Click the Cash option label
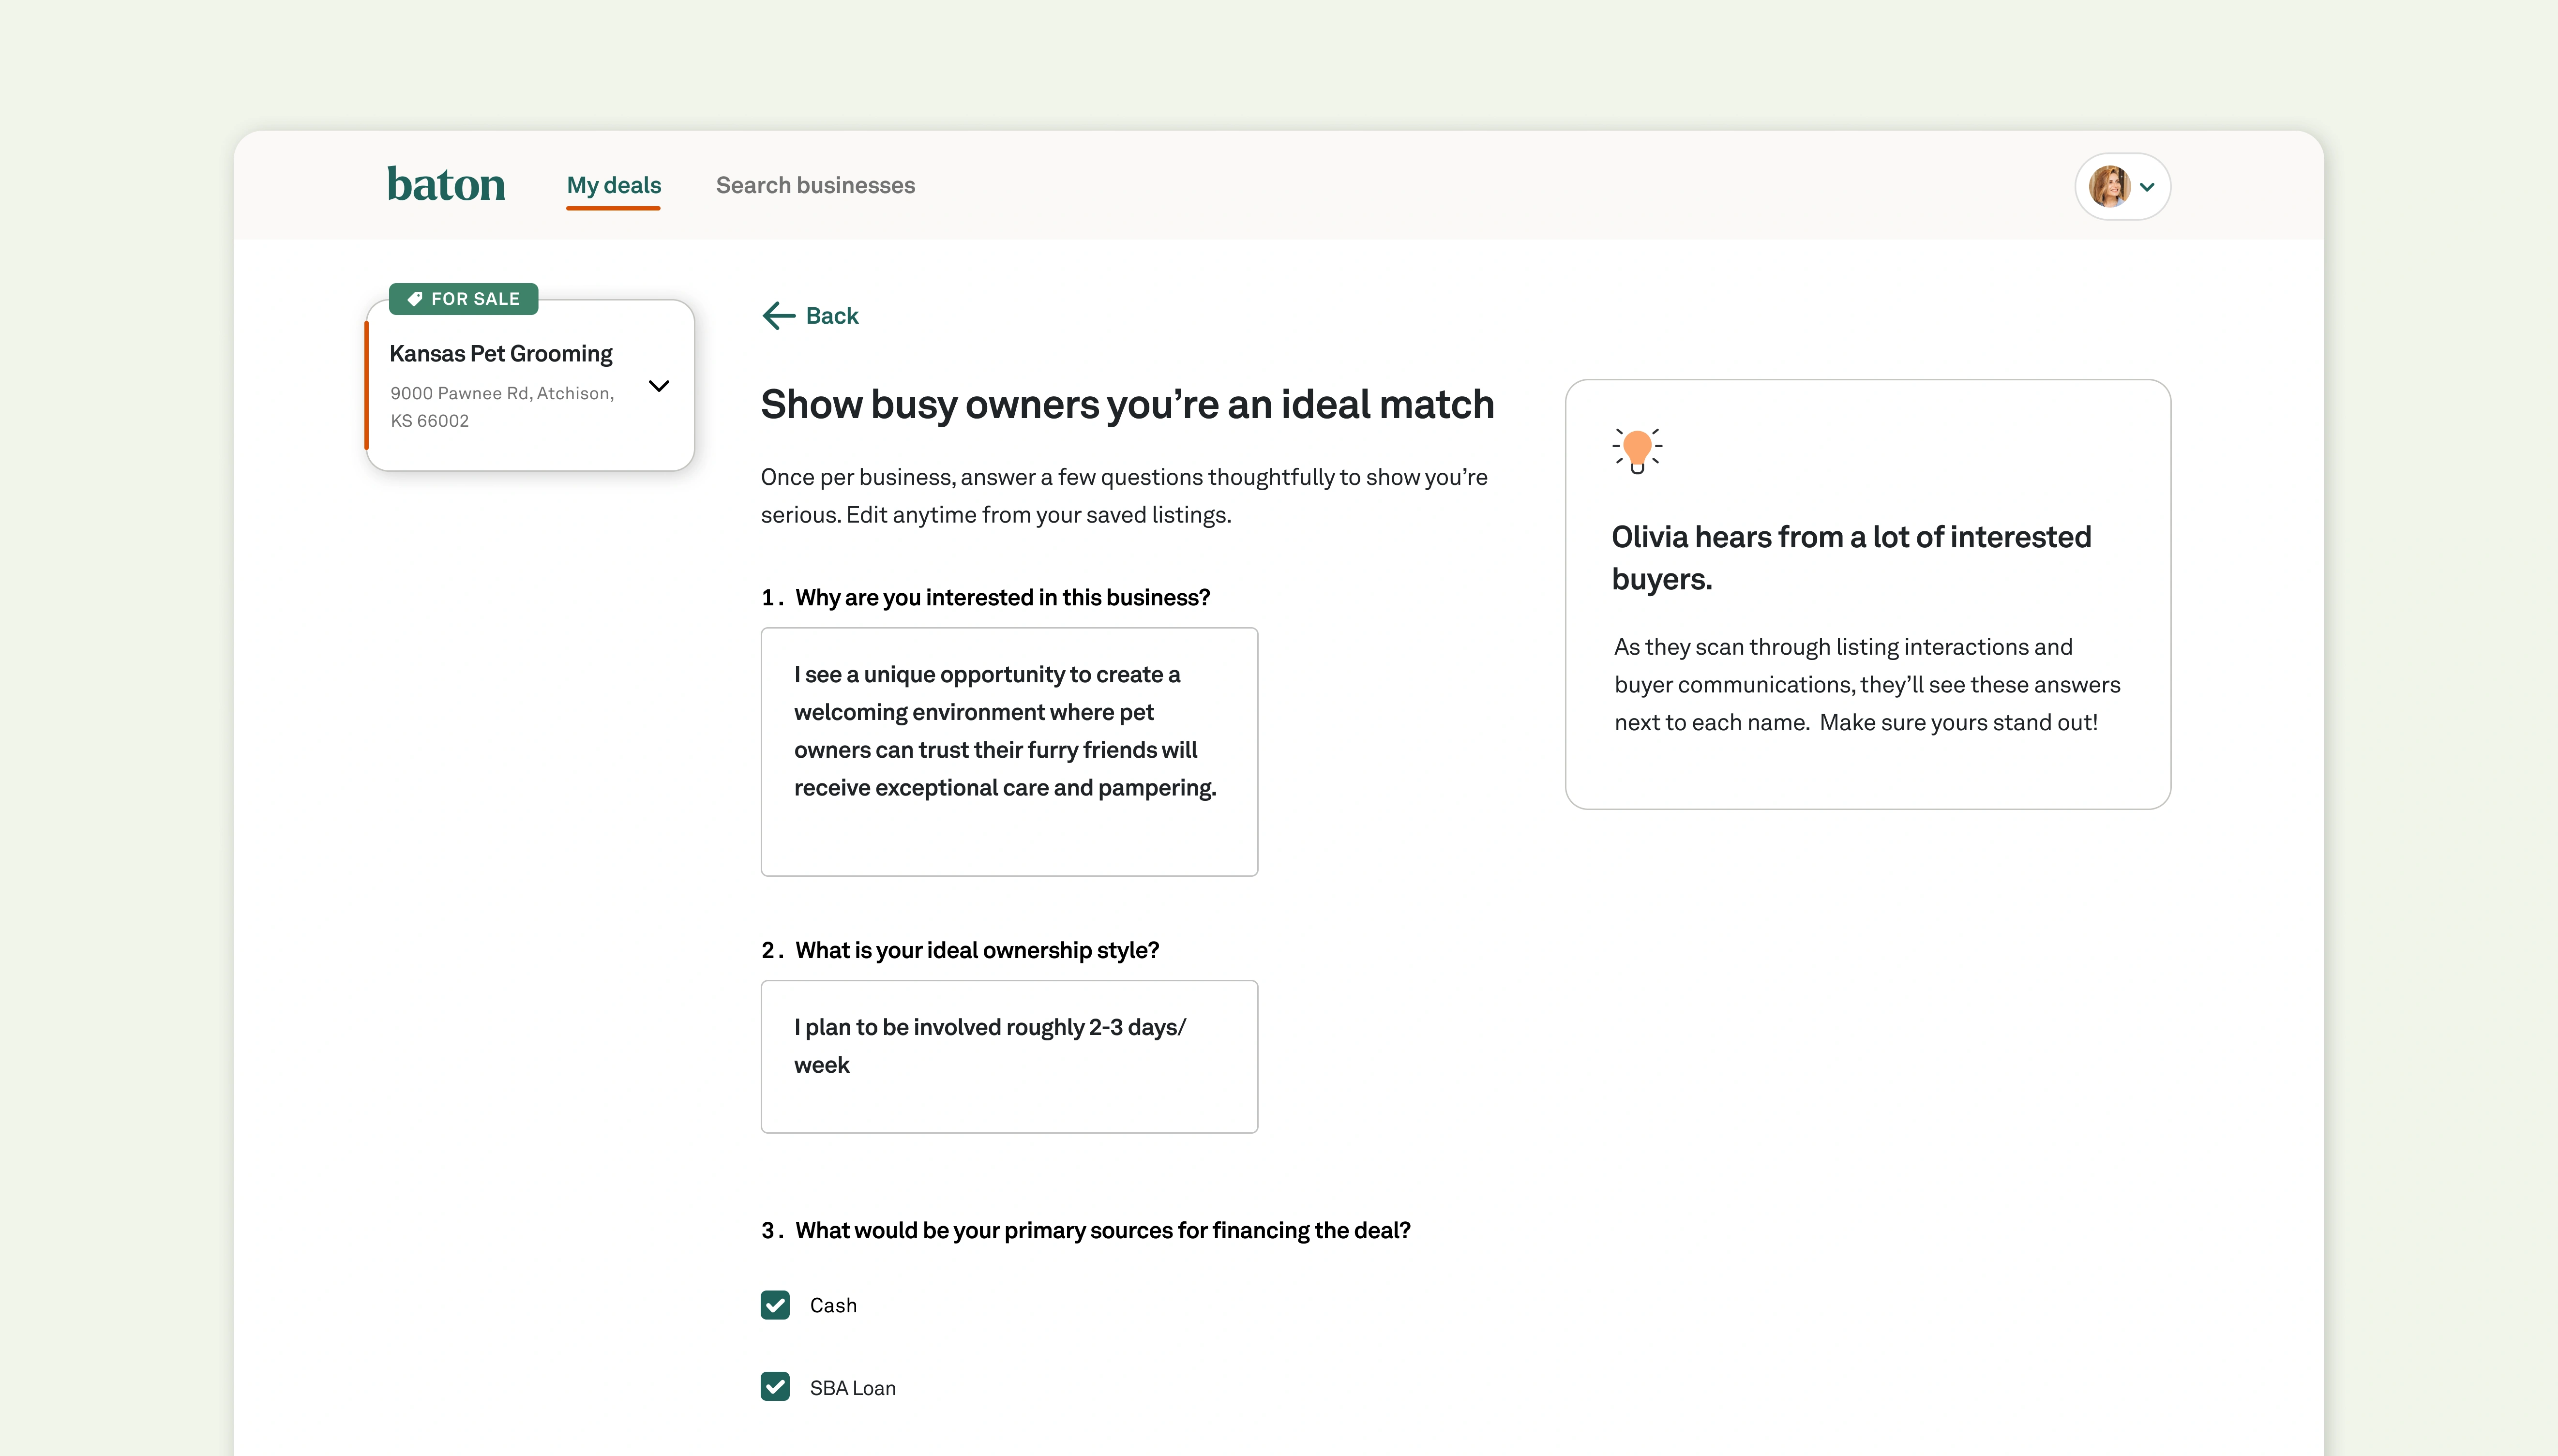The width and height of the screenshot is (2558, 1456). pos(833,1305)
